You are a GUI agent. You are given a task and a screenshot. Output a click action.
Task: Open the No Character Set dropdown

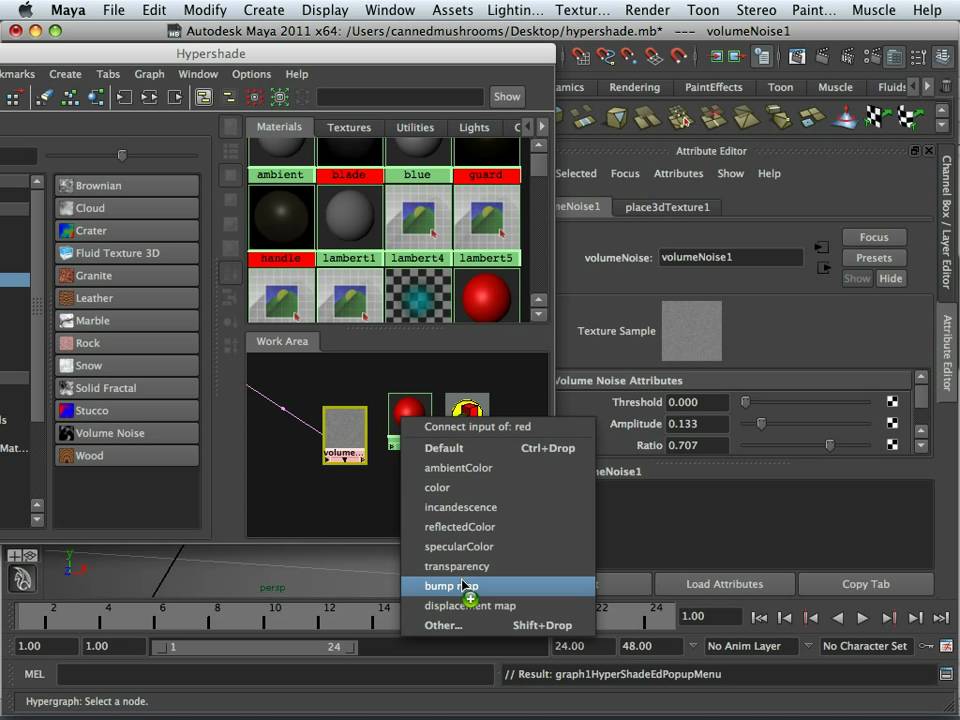click(864, 646)
